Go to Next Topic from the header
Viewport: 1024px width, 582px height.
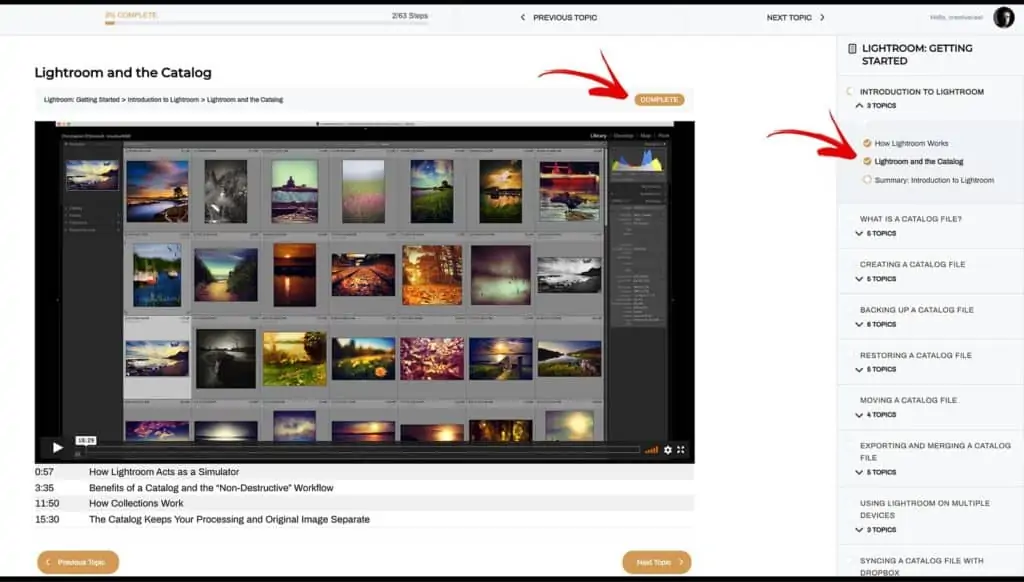(x=789, y=18)
